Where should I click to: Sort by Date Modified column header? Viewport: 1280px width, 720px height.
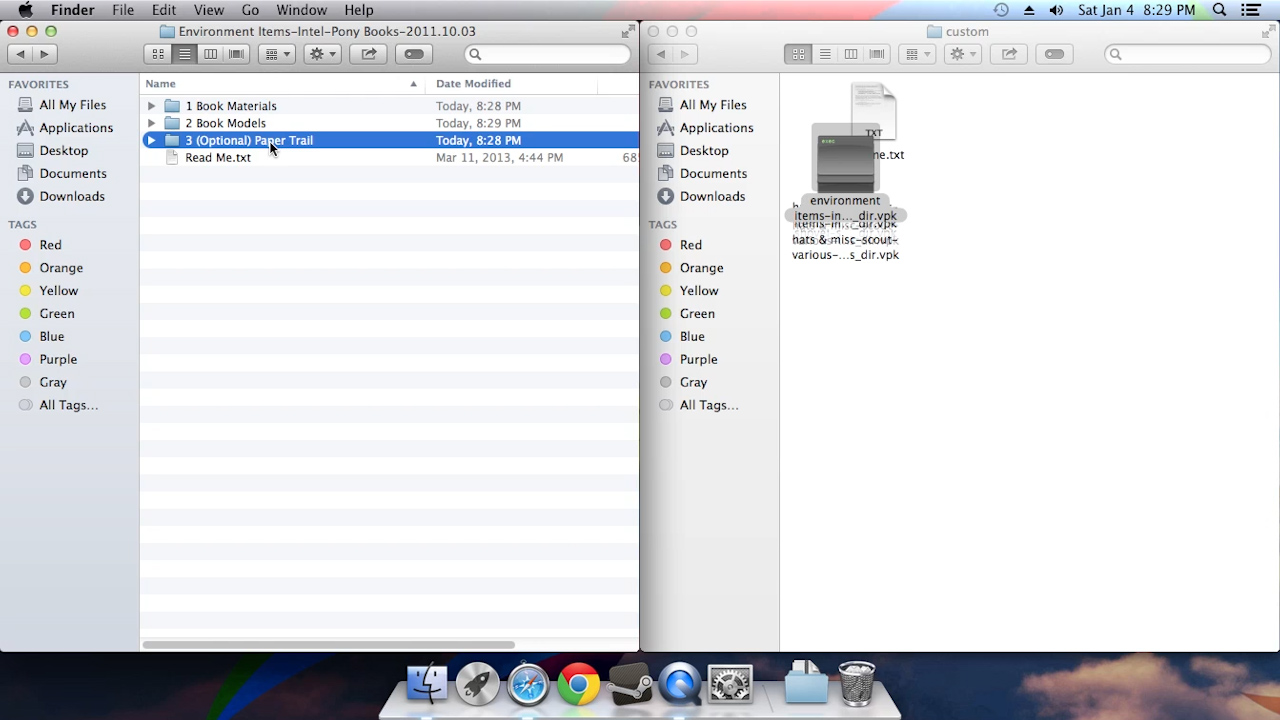(511, 84)
